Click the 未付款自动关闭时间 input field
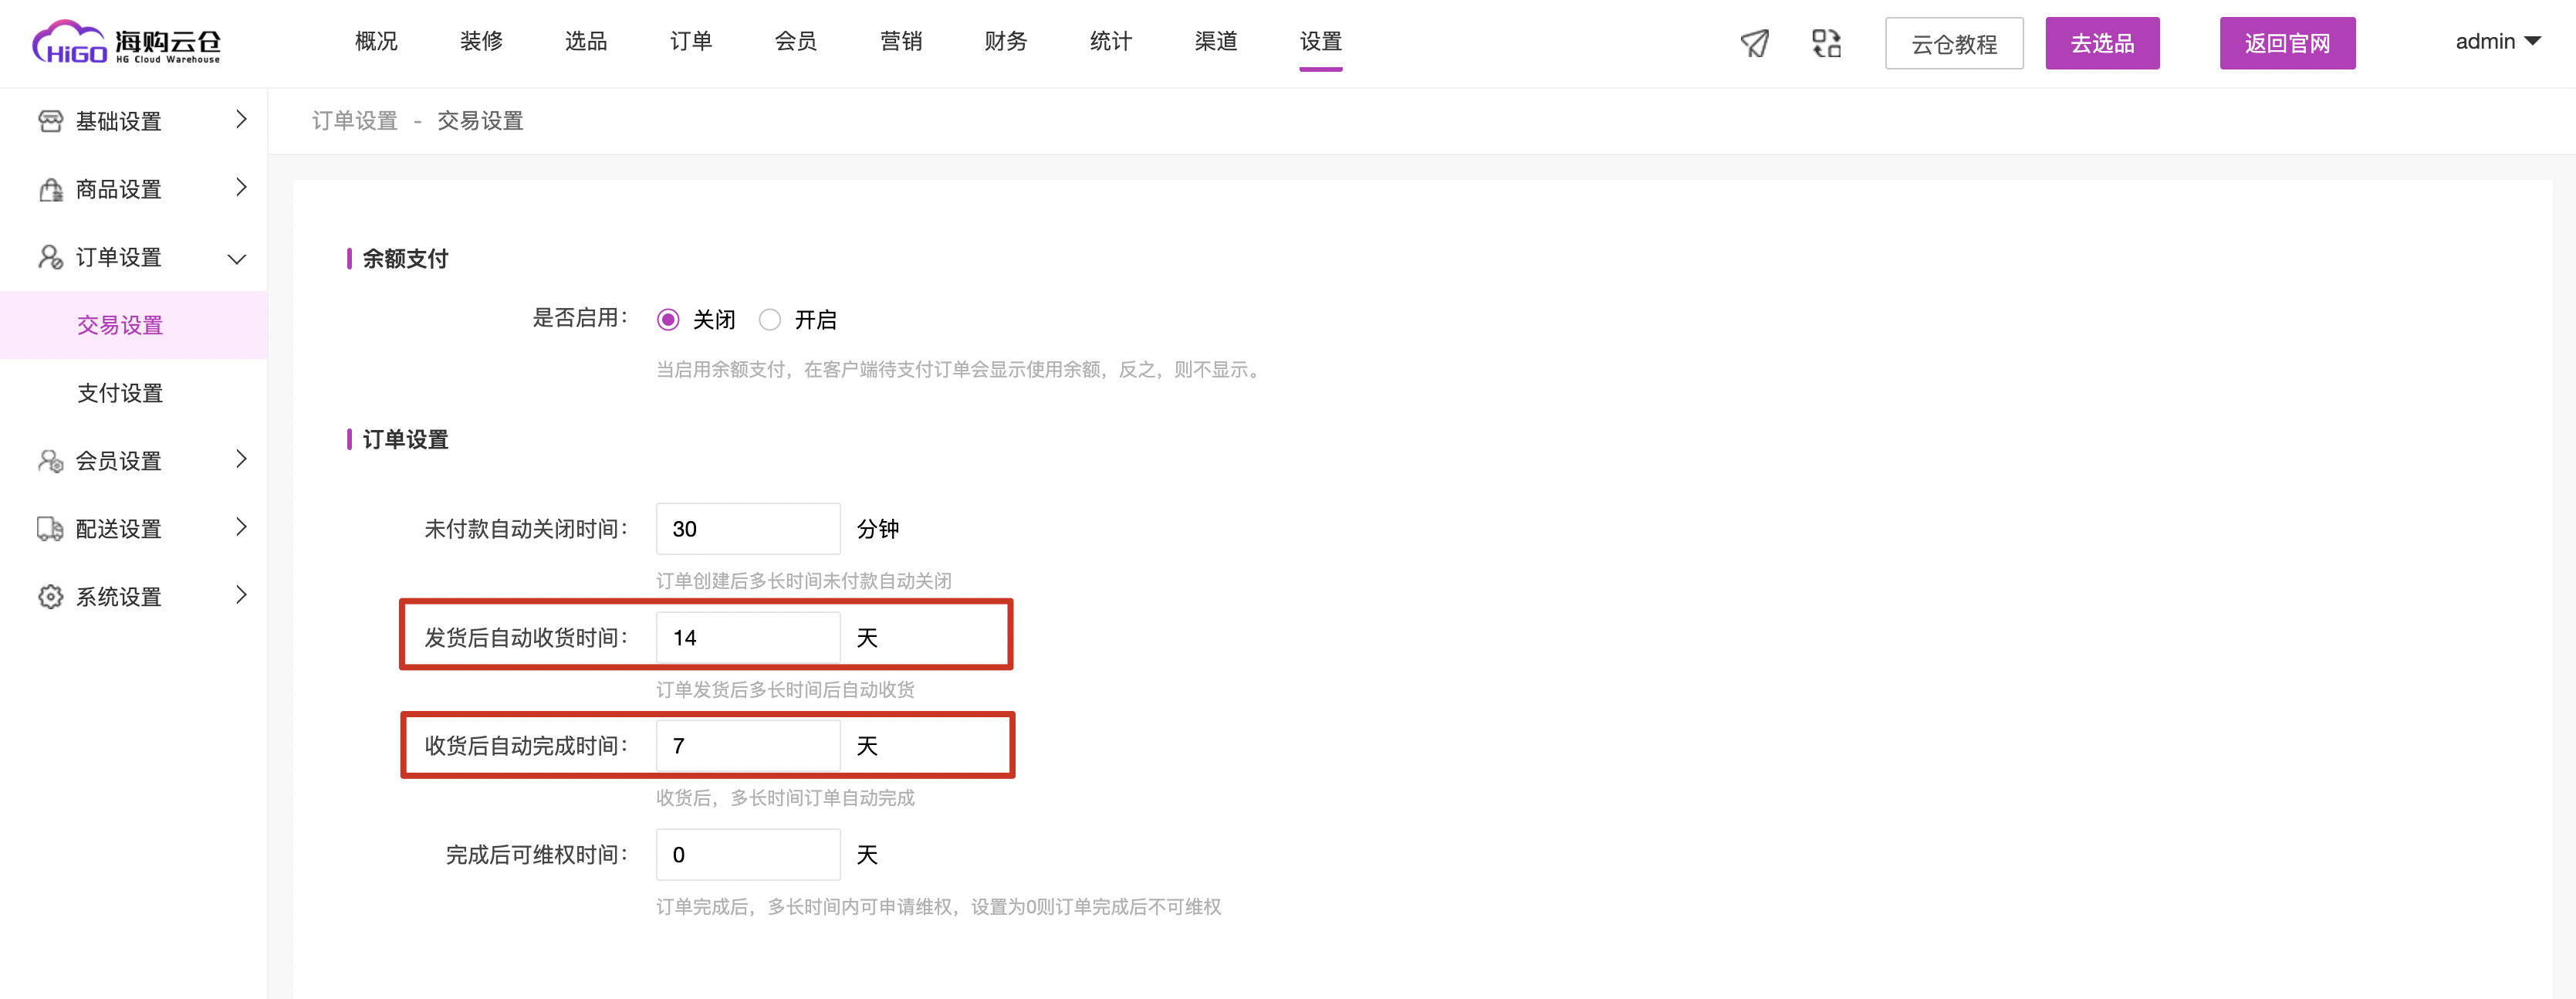 click(747, 529)
